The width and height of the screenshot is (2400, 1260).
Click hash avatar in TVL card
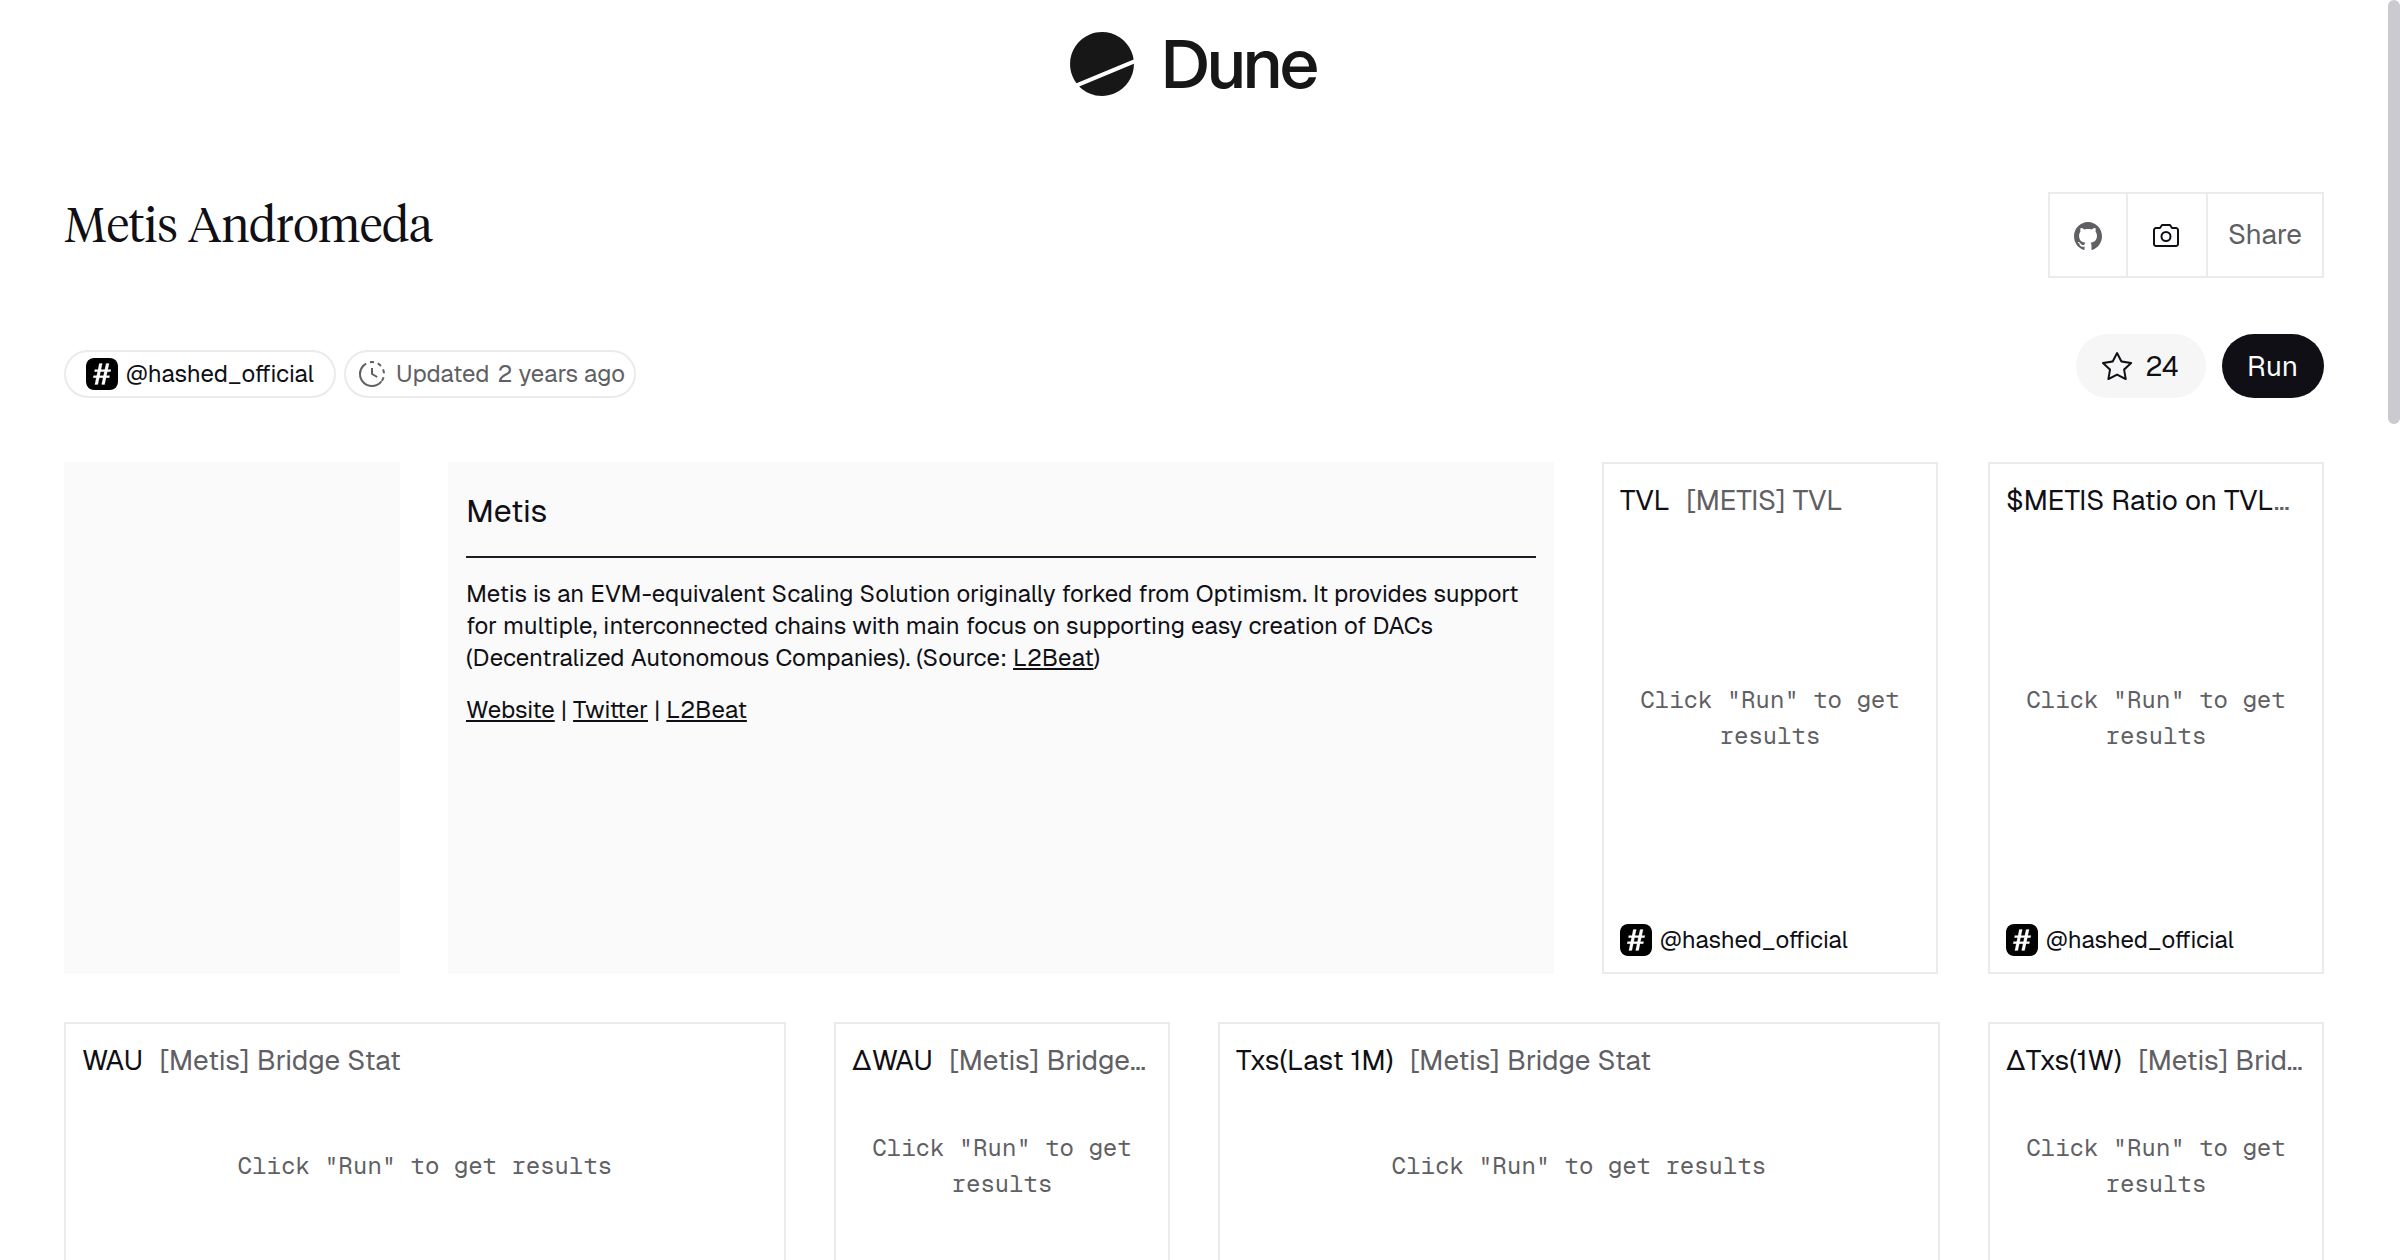pos(1635,940)
